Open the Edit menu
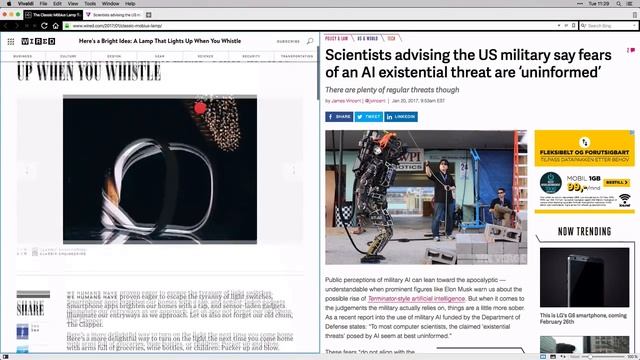Screen dimensions: 640x360 (x=57, y=3)
